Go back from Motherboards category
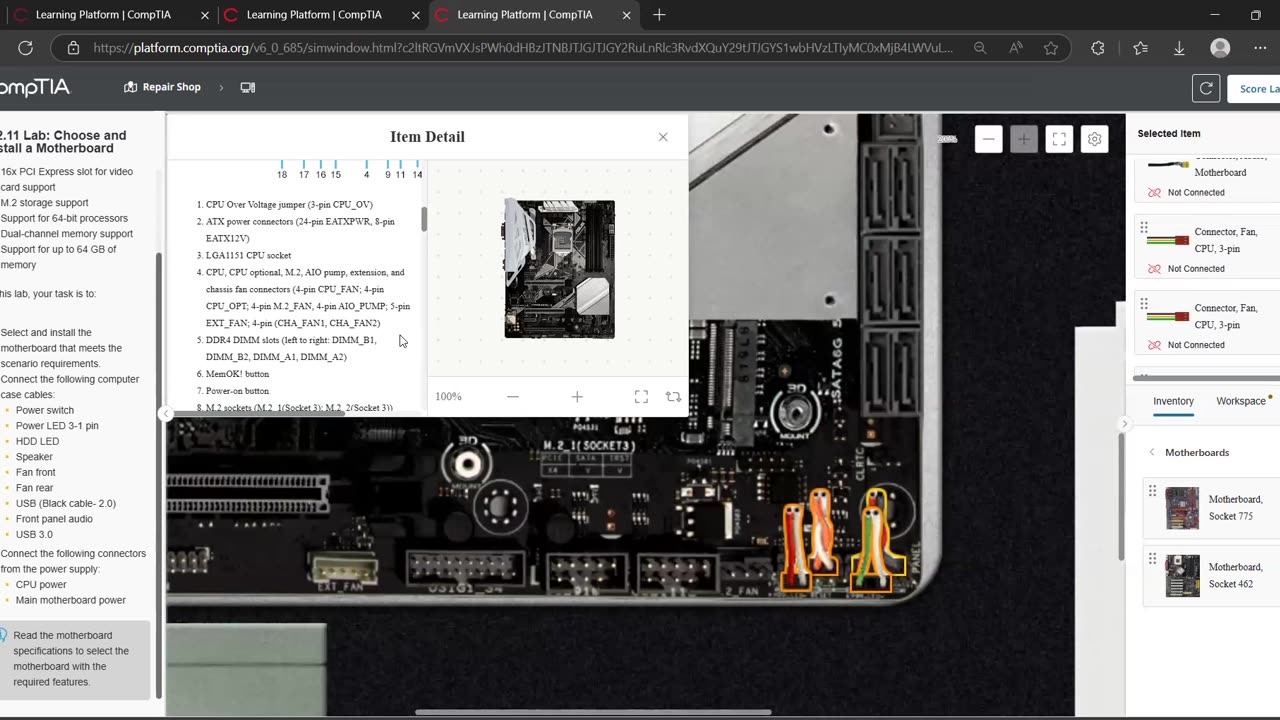The image size is (1280, 720). pyautogui.click(x=1152, y=452)
